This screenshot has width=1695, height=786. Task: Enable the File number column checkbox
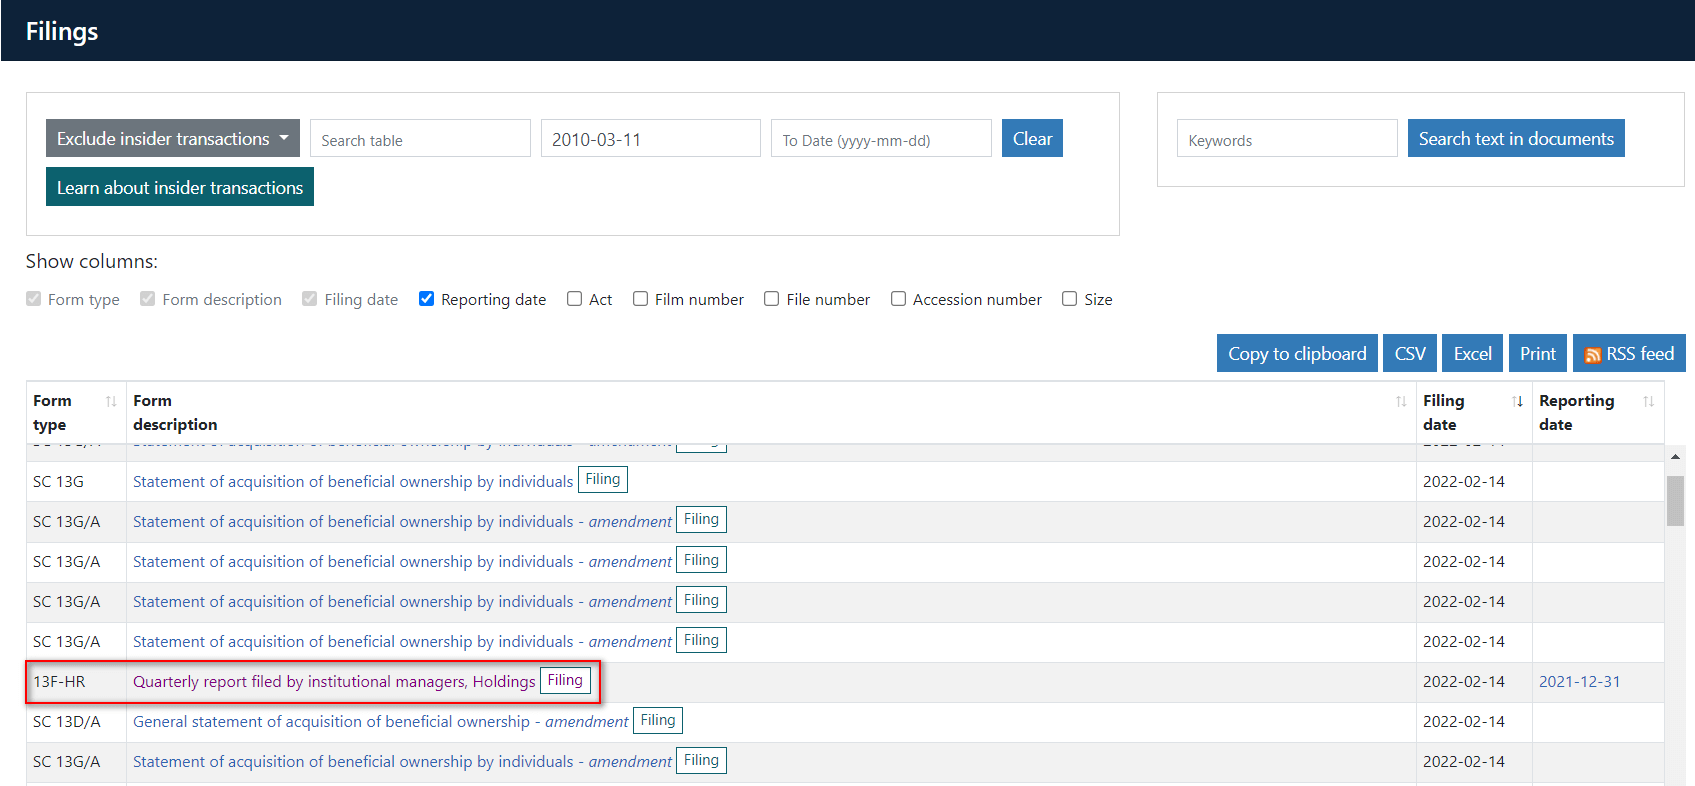(x=771, y=298)
